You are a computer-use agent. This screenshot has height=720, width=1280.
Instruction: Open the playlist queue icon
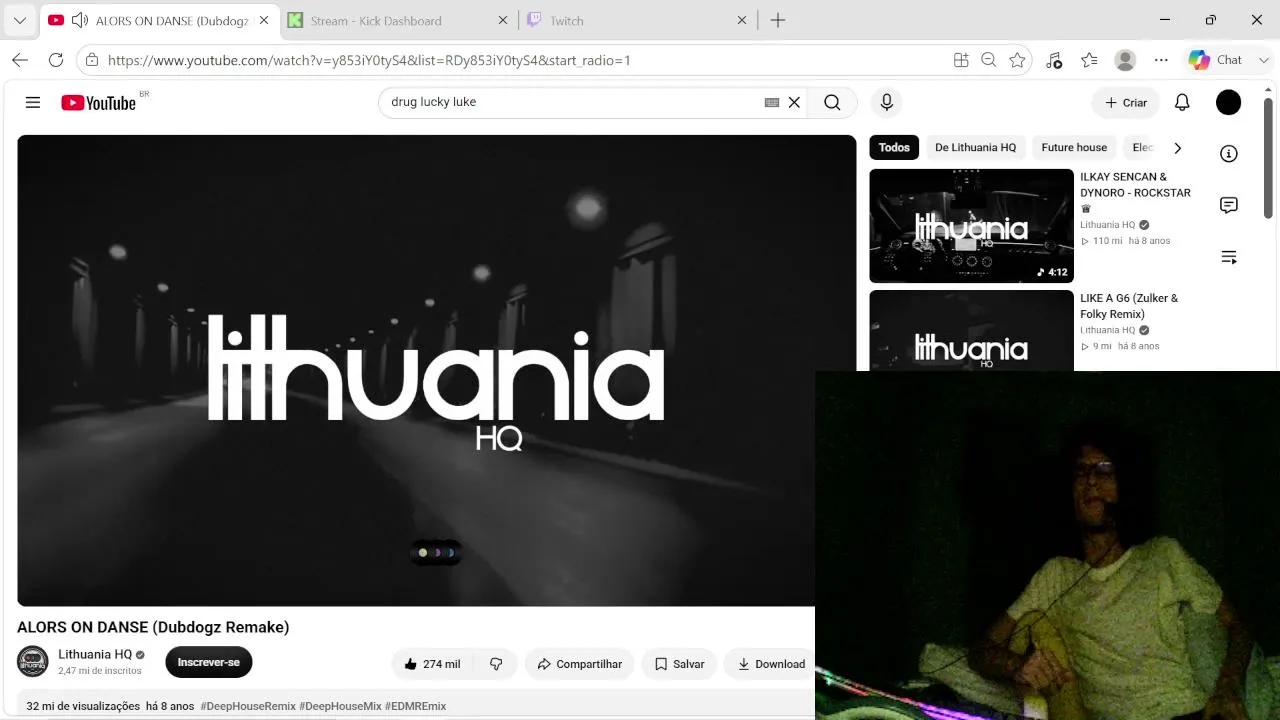pos(1229,257)
